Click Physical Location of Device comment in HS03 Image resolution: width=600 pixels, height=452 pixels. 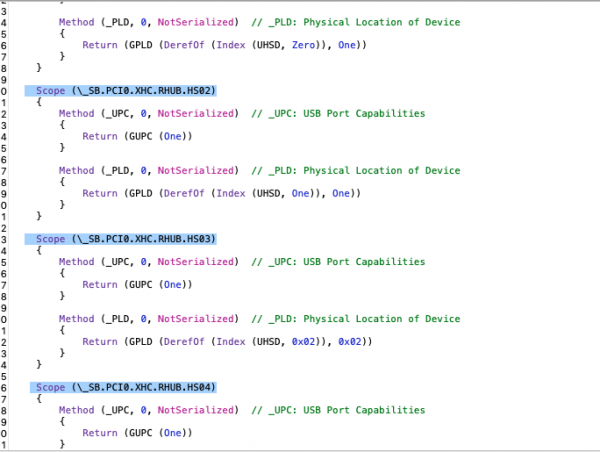click(356, 319)
